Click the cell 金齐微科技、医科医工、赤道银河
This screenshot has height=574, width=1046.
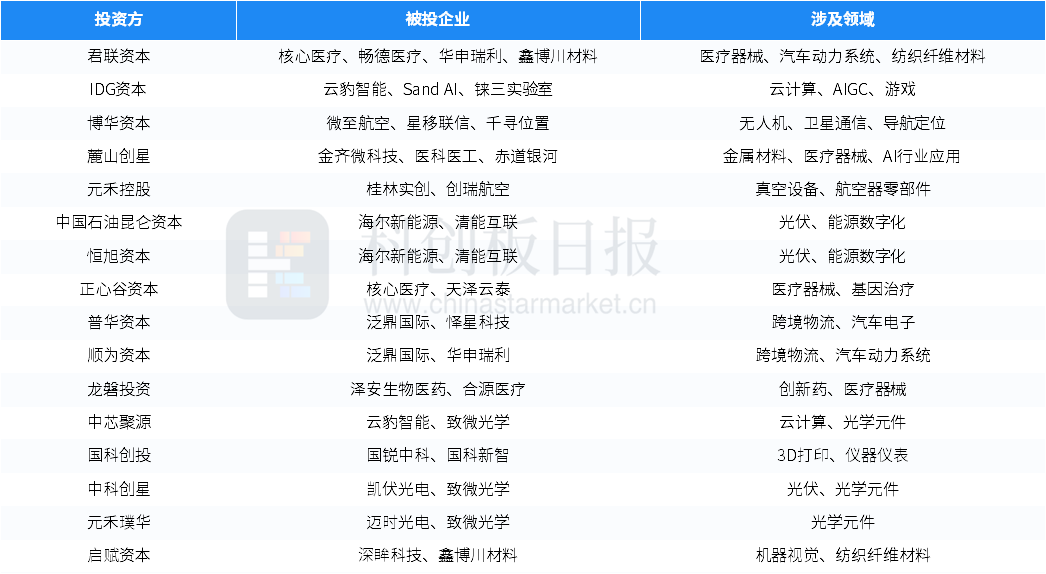[x=438, y=157]
